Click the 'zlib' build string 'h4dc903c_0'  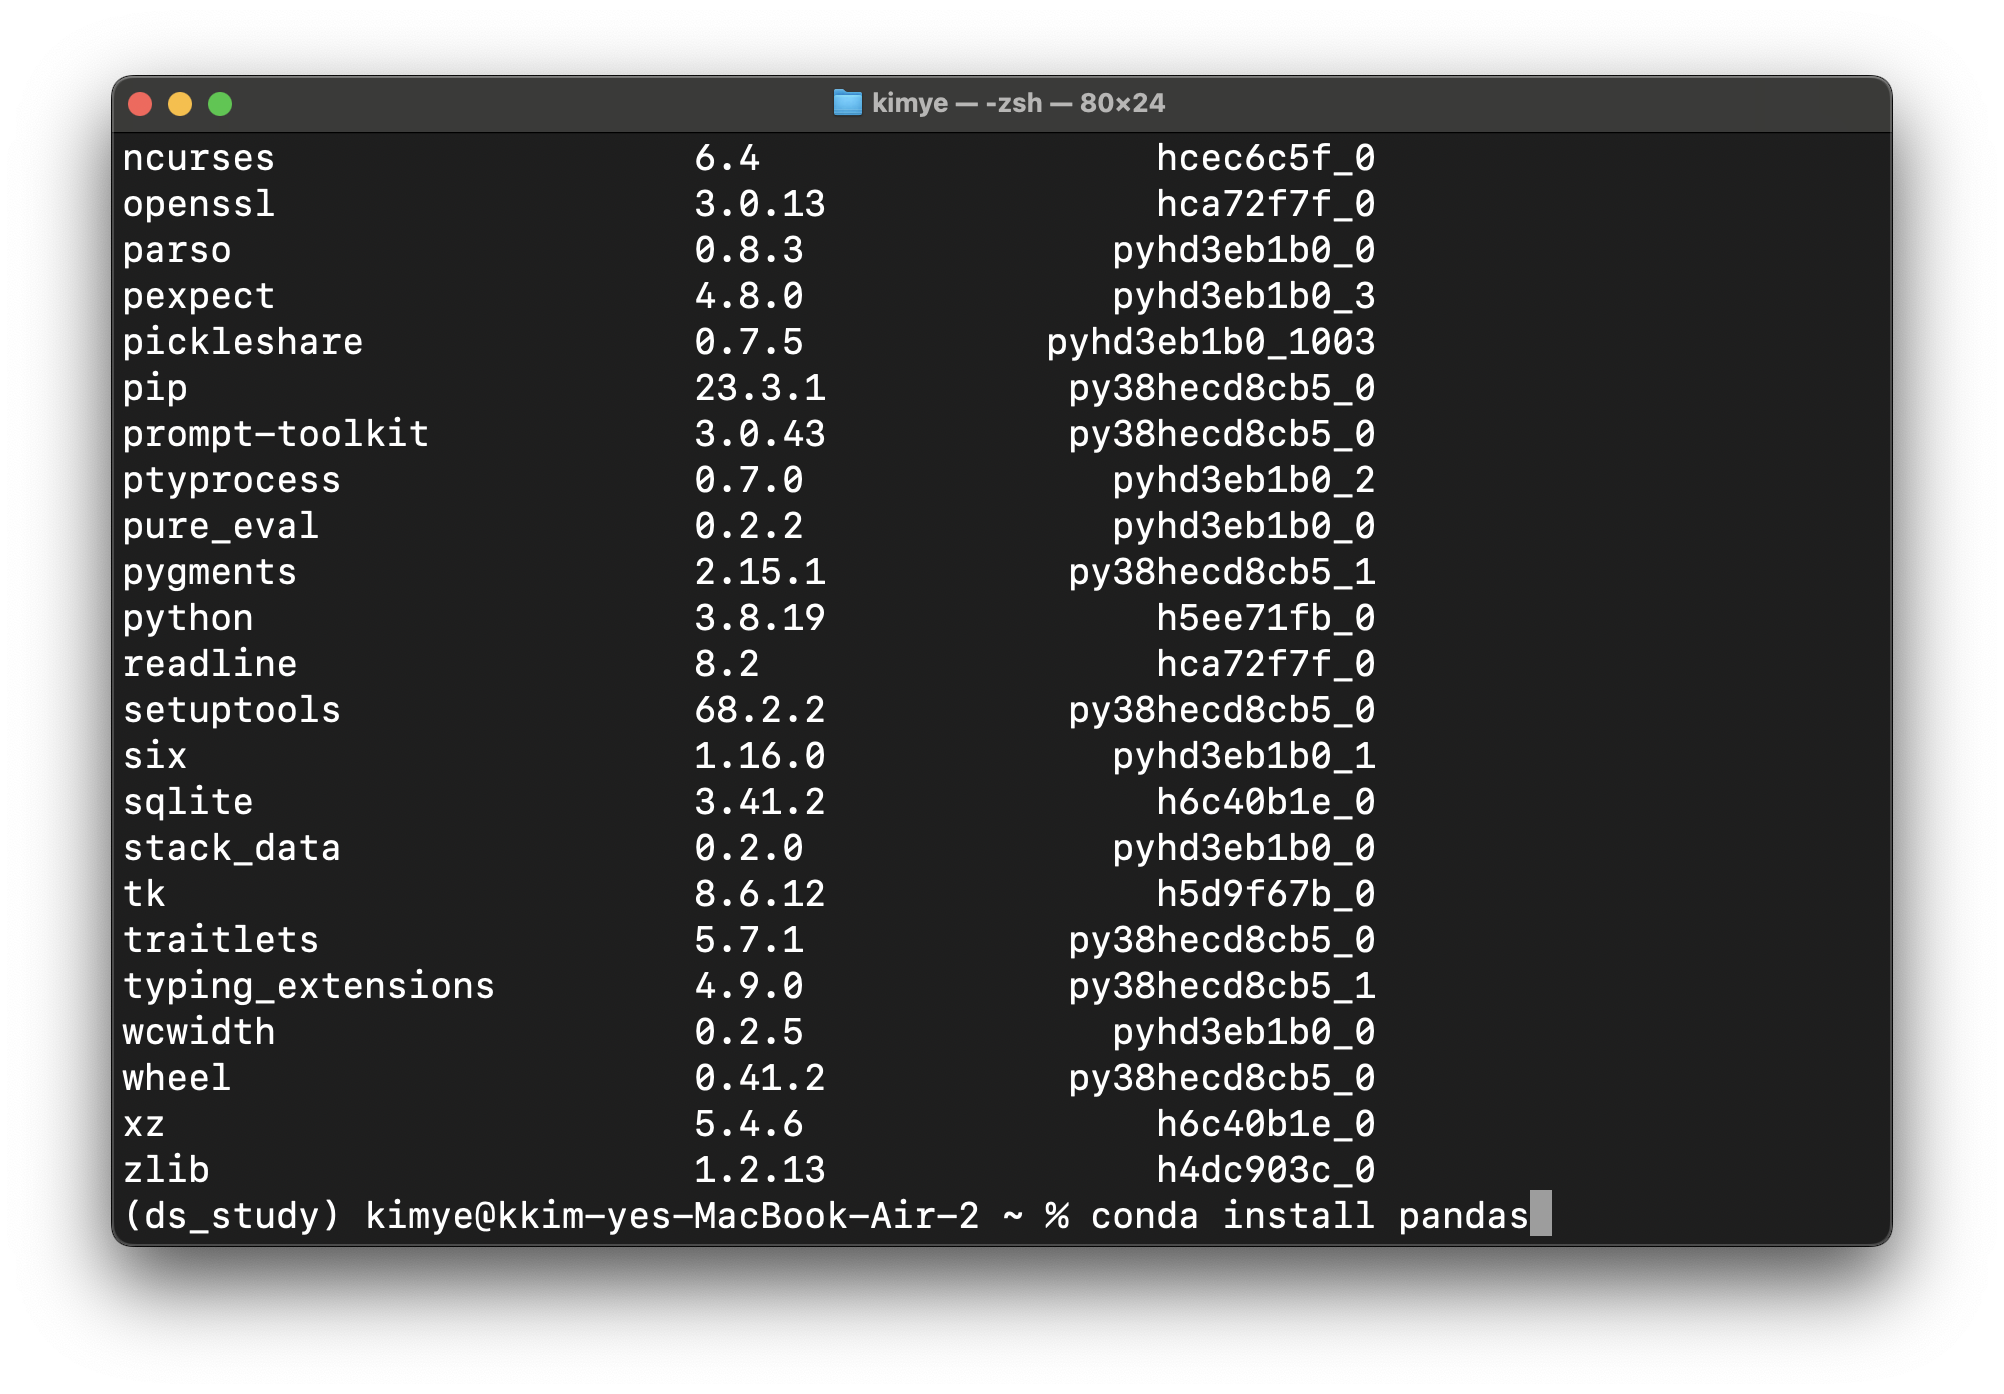click(1265, 1170)
